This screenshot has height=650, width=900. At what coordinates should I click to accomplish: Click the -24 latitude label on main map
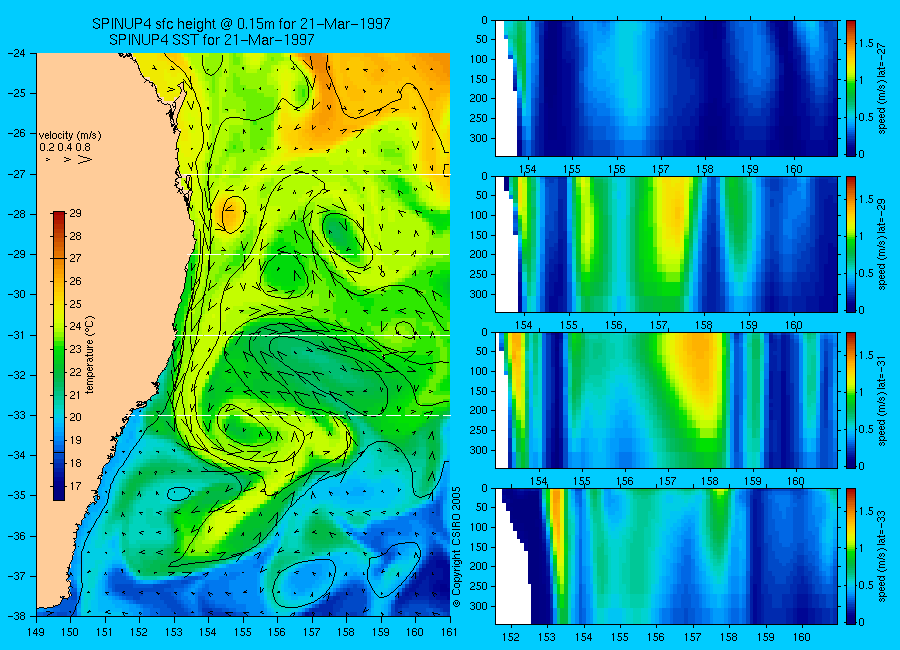(x=16, y=53)
